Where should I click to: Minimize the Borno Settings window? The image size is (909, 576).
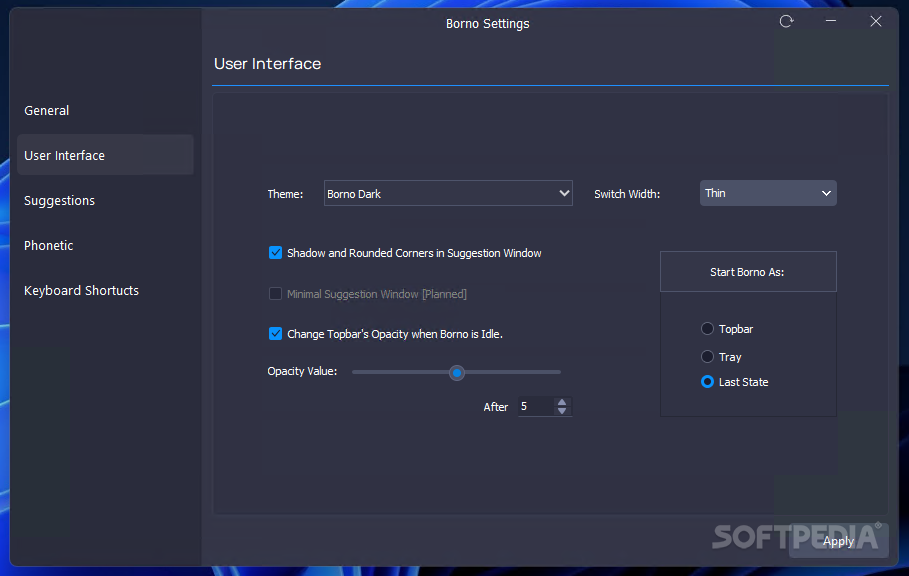(831, 21)
